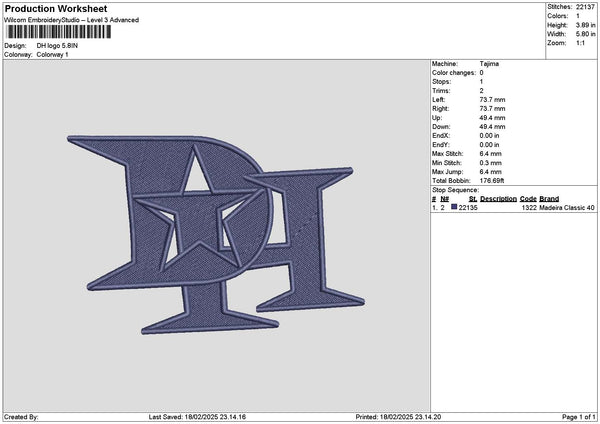Click the barcode under the title
The height and width of the screenshot is (424, 600).
pos(58,32)
